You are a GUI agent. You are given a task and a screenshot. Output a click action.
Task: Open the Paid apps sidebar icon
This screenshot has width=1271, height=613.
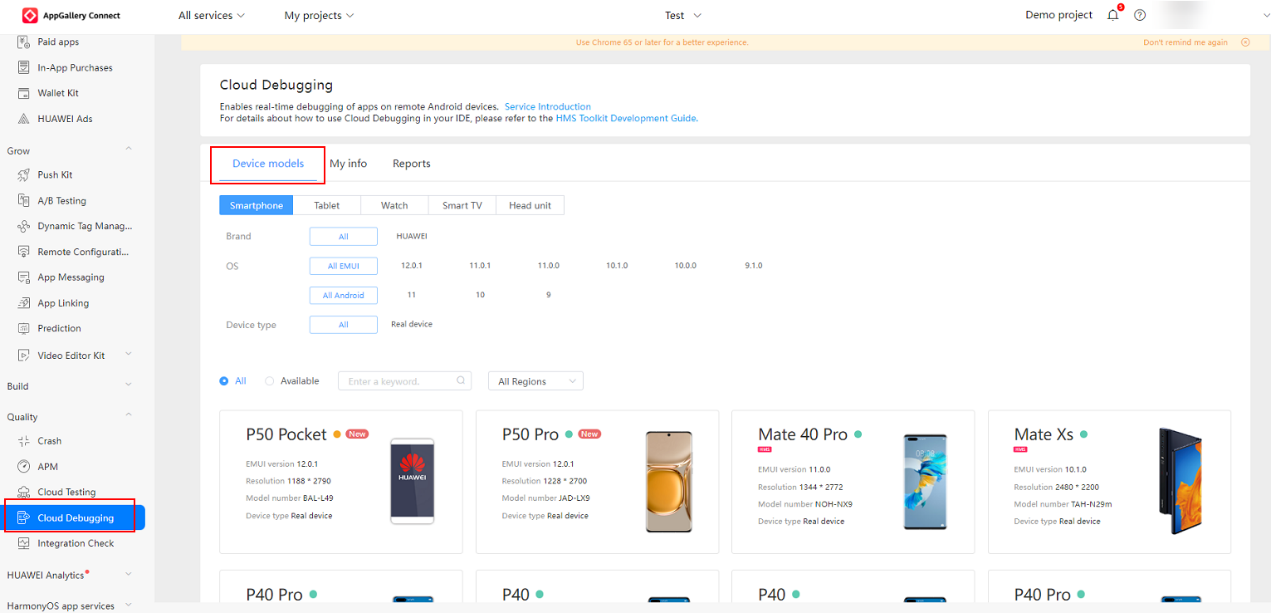(24, 42)
